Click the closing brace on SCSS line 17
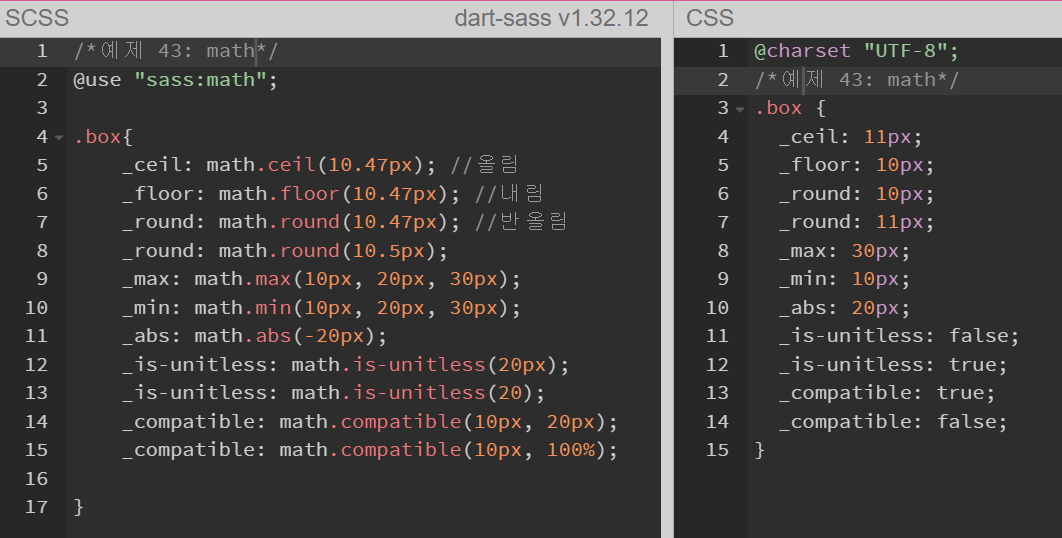The height and width of the screenshot is (538, 1062). pos(79,507)
